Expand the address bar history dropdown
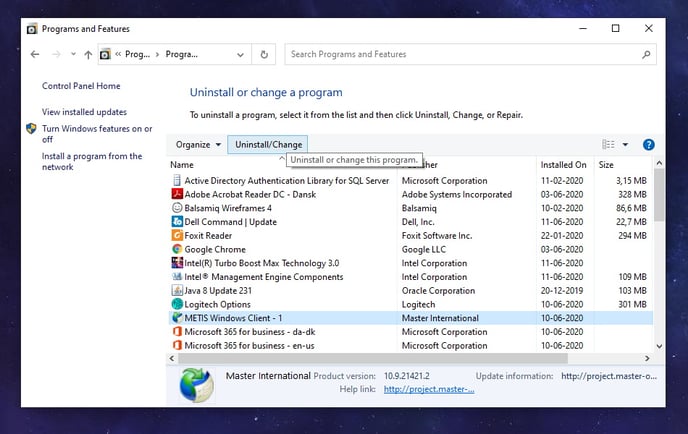The image size is (688, 434). pyautogui.click(x=240, y=55)
